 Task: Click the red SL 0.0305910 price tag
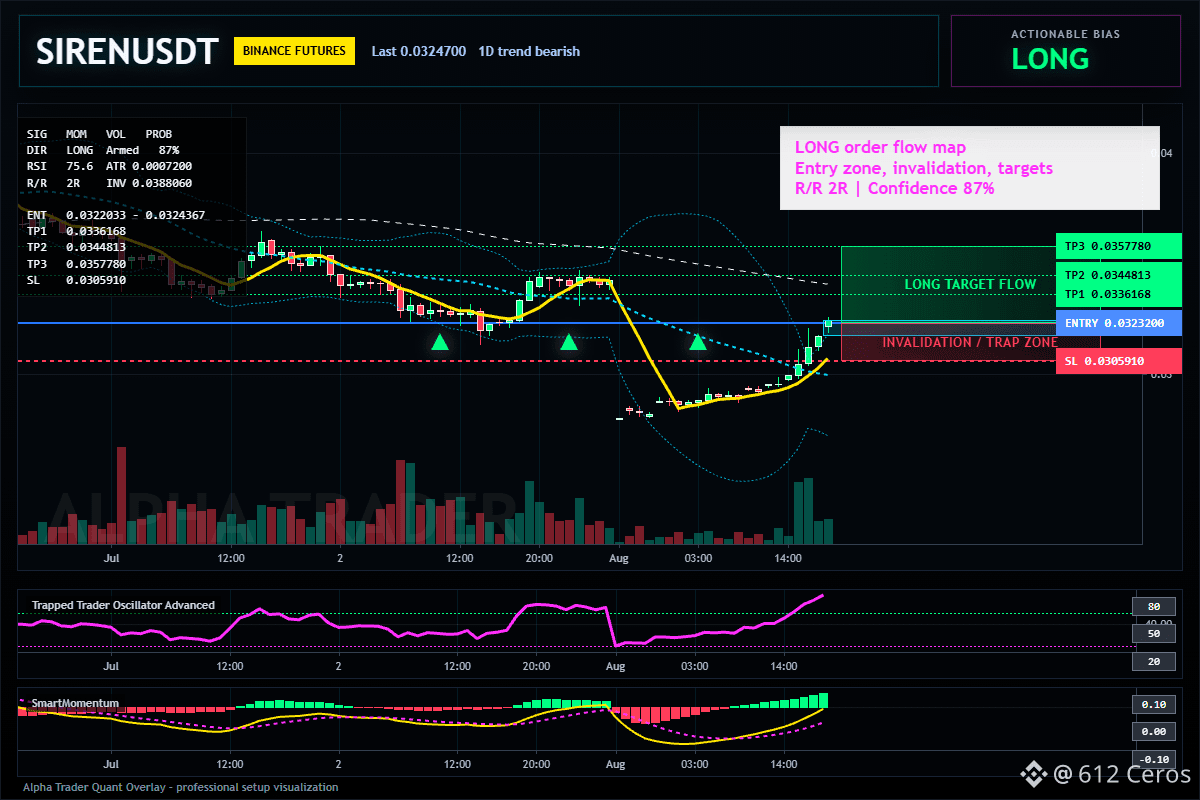[1118, 361]
